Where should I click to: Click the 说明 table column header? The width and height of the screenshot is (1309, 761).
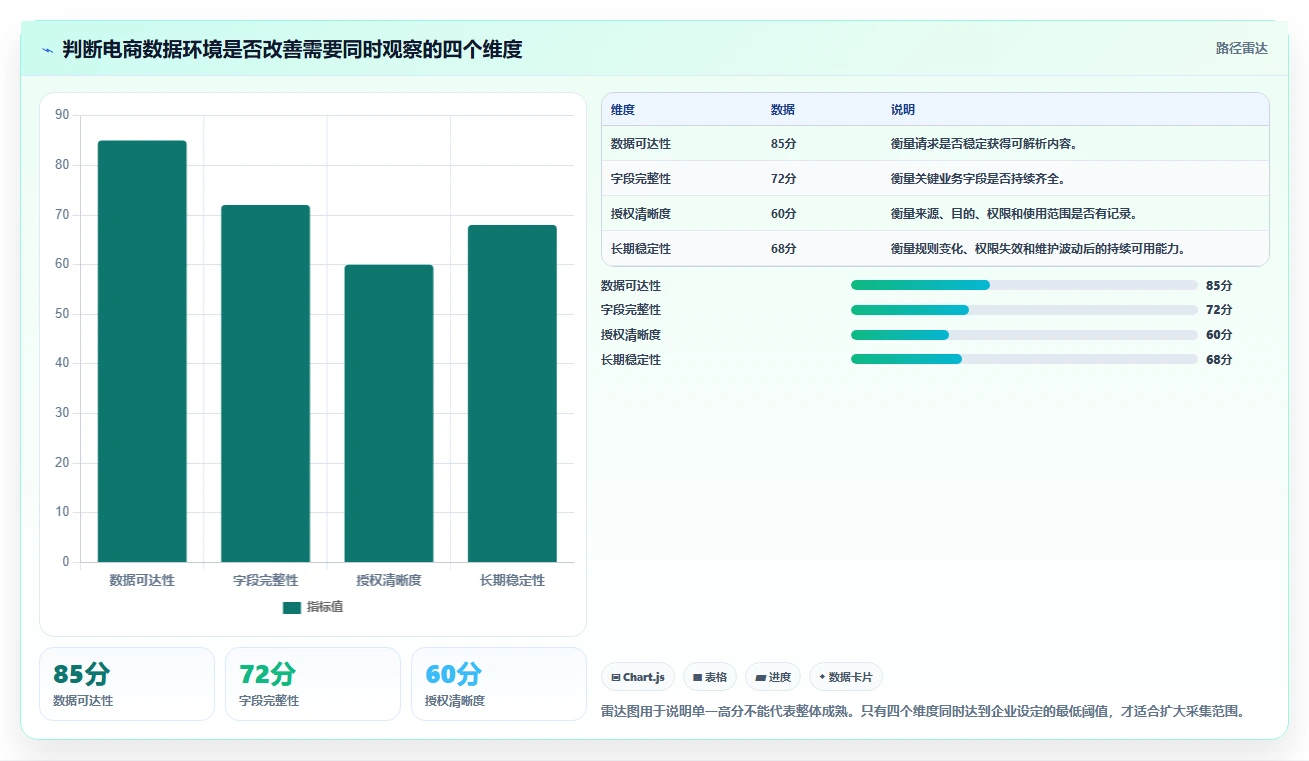tap(903, 110)
